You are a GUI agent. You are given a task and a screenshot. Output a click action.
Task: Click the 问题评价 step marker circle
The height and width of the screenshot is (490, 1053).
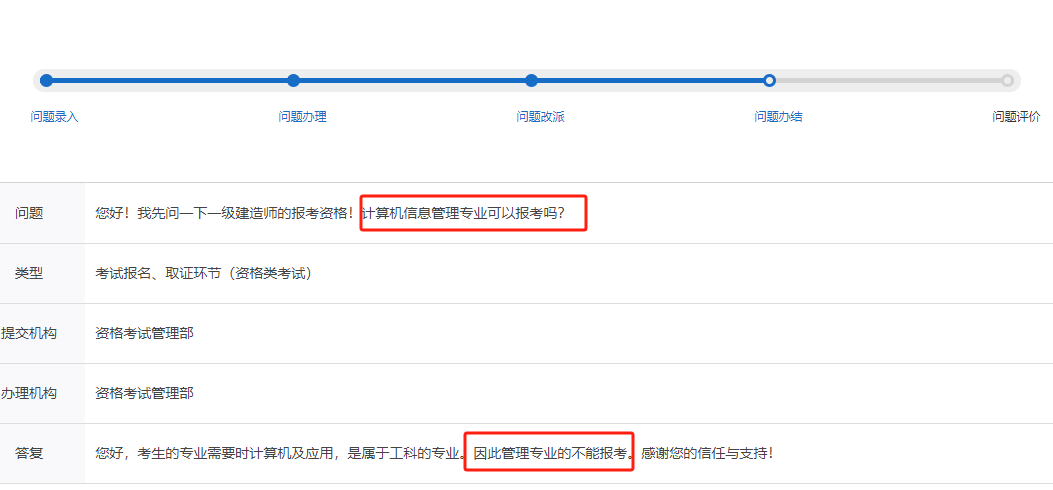(1007, 81)
